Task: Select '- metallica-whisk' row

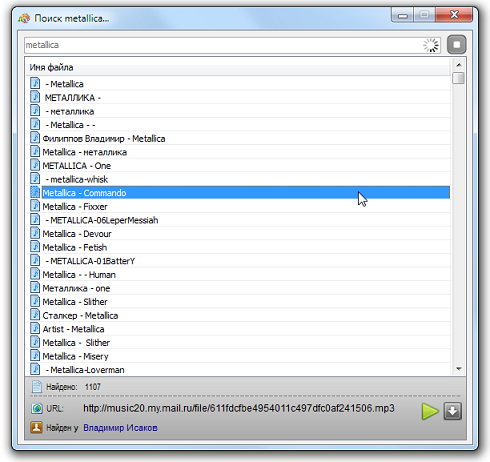Action: click(238, 179)
